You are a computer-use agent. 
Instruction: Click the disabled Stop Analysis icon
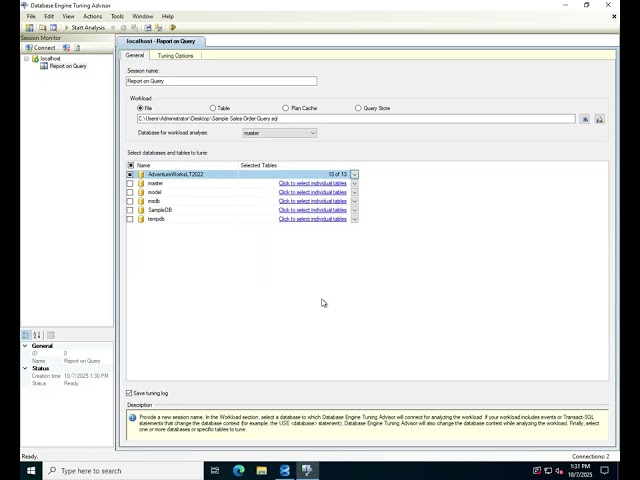pos(113,28)
